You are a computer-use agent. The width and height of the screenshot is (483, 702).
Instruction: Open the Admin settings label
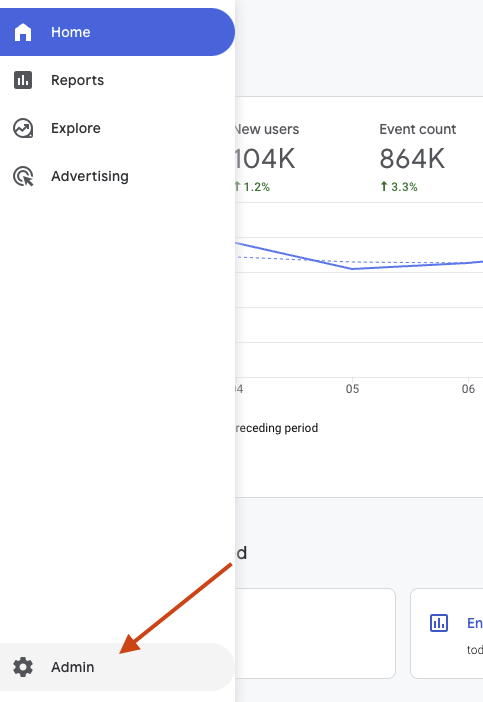(x=73, y=667)
